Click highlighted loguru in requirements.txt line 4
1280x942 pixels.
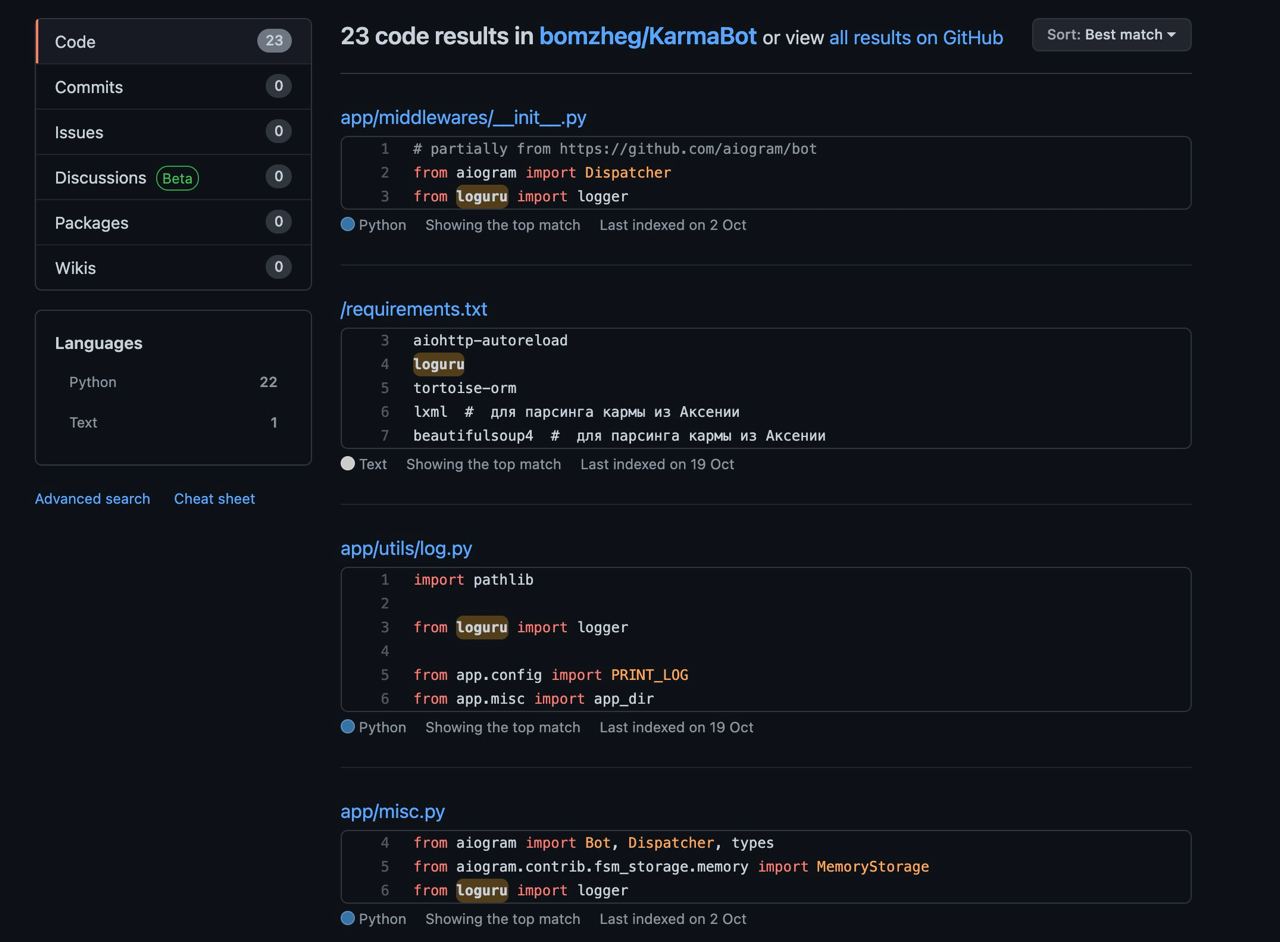point(439,364)
